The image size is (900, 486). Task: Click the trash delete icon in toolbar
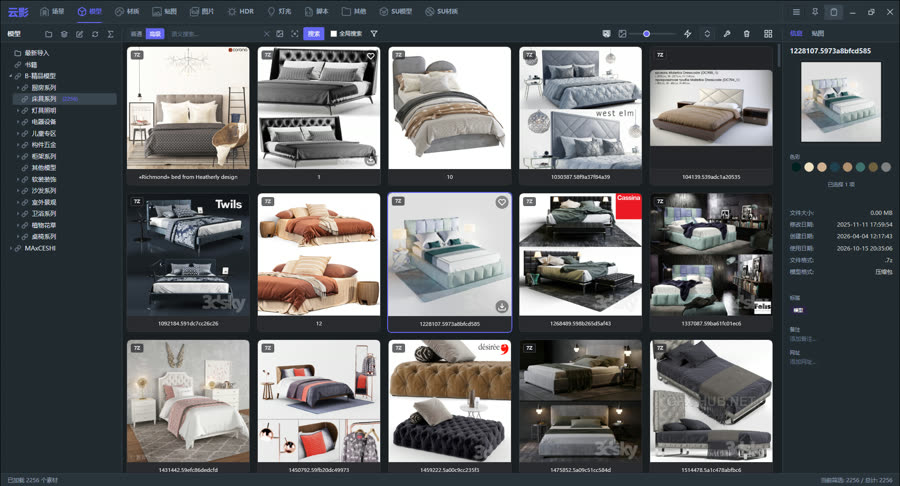point(746,34)
